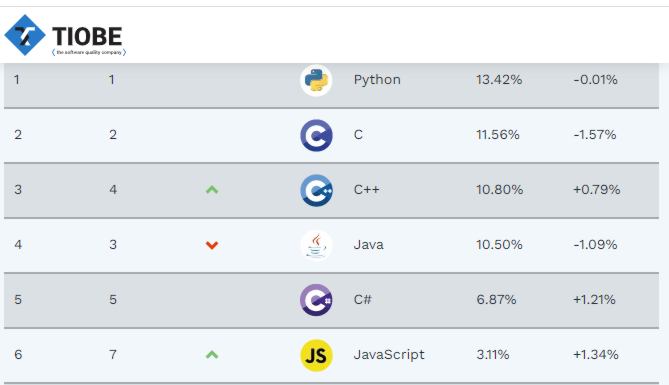This screenshot has width=669, height=385.
Task: Click the C# language logo
Action: 316,300
